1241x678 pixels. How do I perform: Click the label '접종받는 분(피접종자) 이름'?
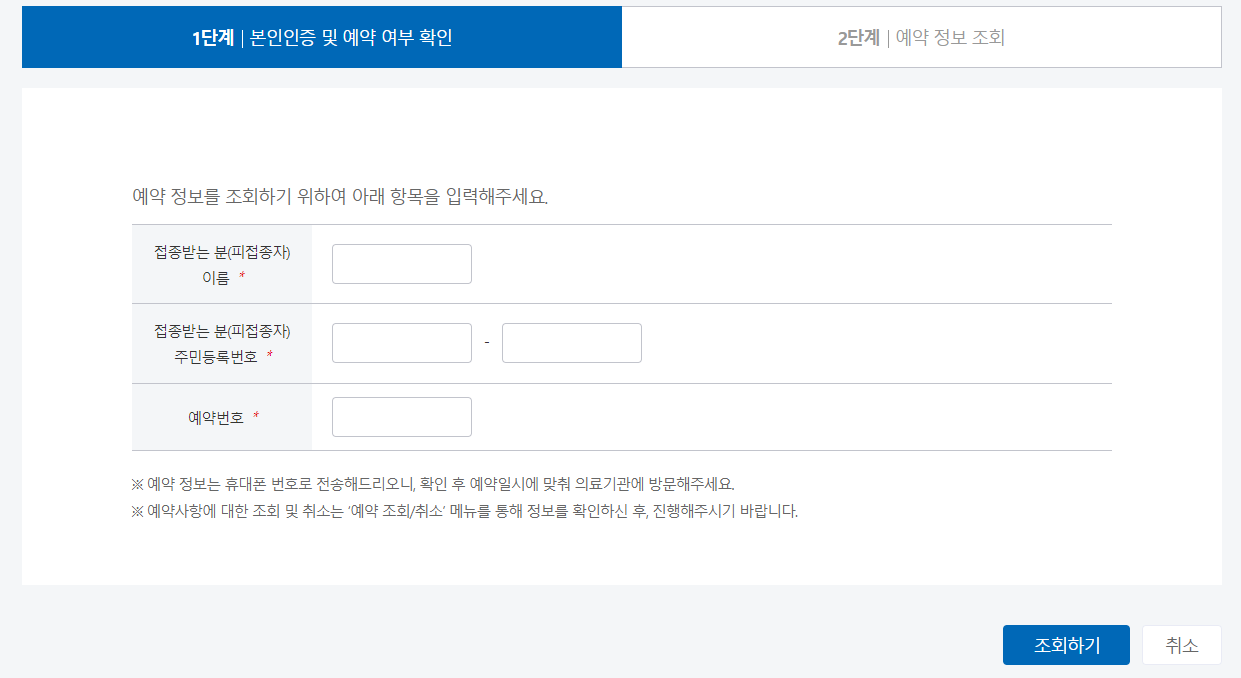[x=222, y=265]
